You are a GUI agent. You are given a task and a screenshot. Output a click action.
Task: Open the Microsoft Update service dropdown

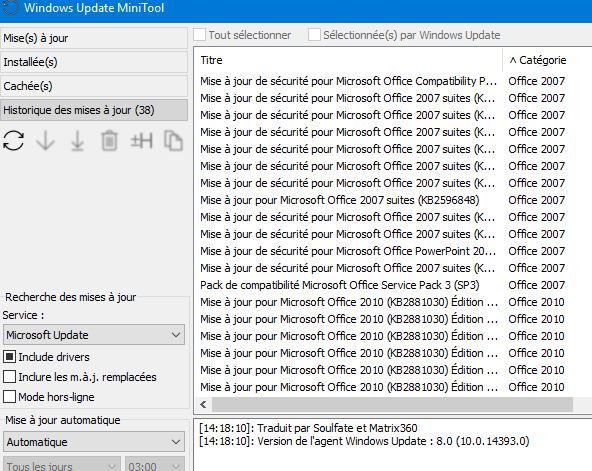[94, 335]
